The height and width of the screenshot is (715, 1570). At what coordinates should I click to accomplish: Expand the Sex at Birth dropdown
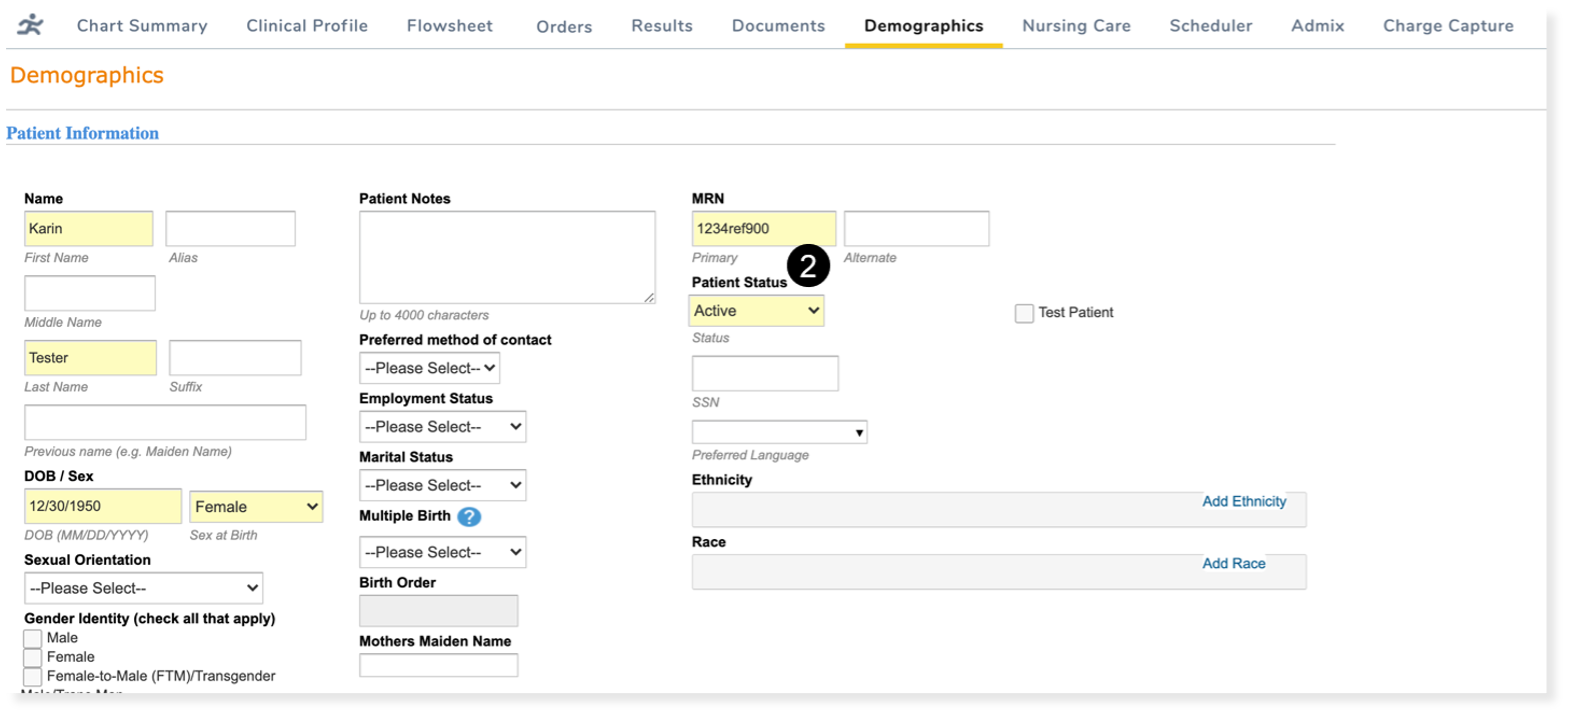tap(256, 507)
